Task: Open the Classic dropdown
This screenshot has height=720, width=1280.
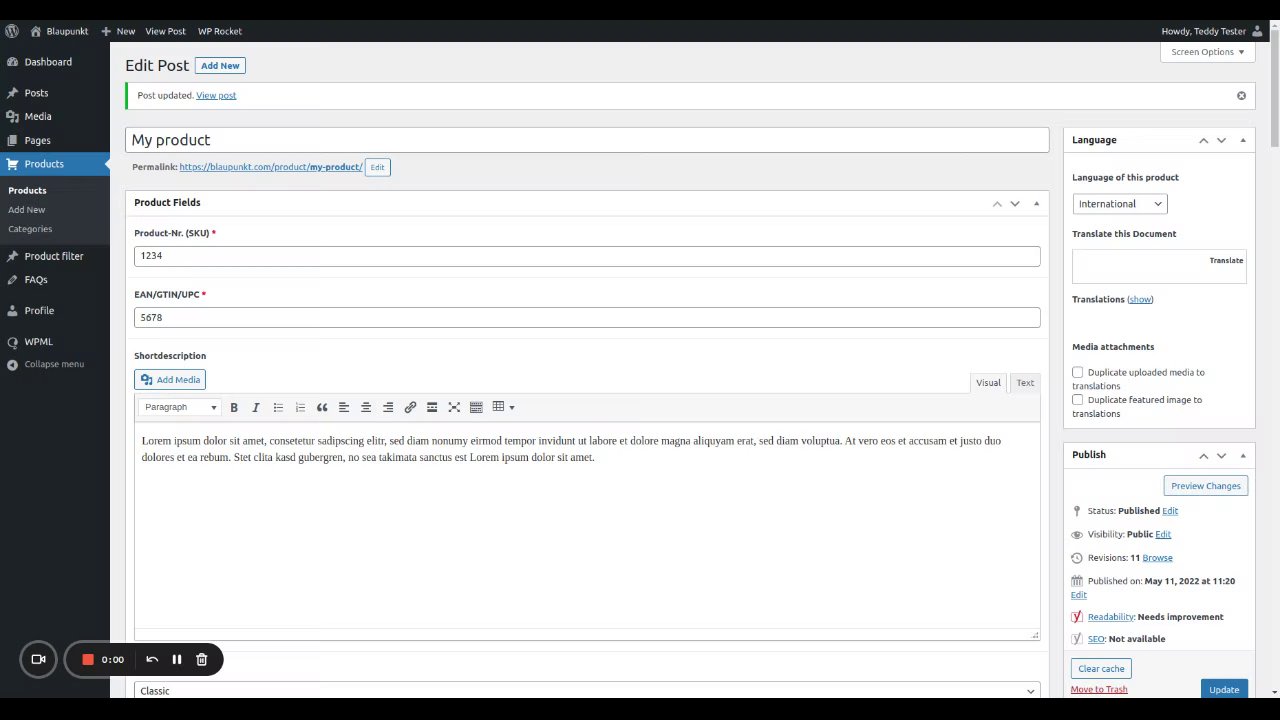Action: tap(588, 690)
